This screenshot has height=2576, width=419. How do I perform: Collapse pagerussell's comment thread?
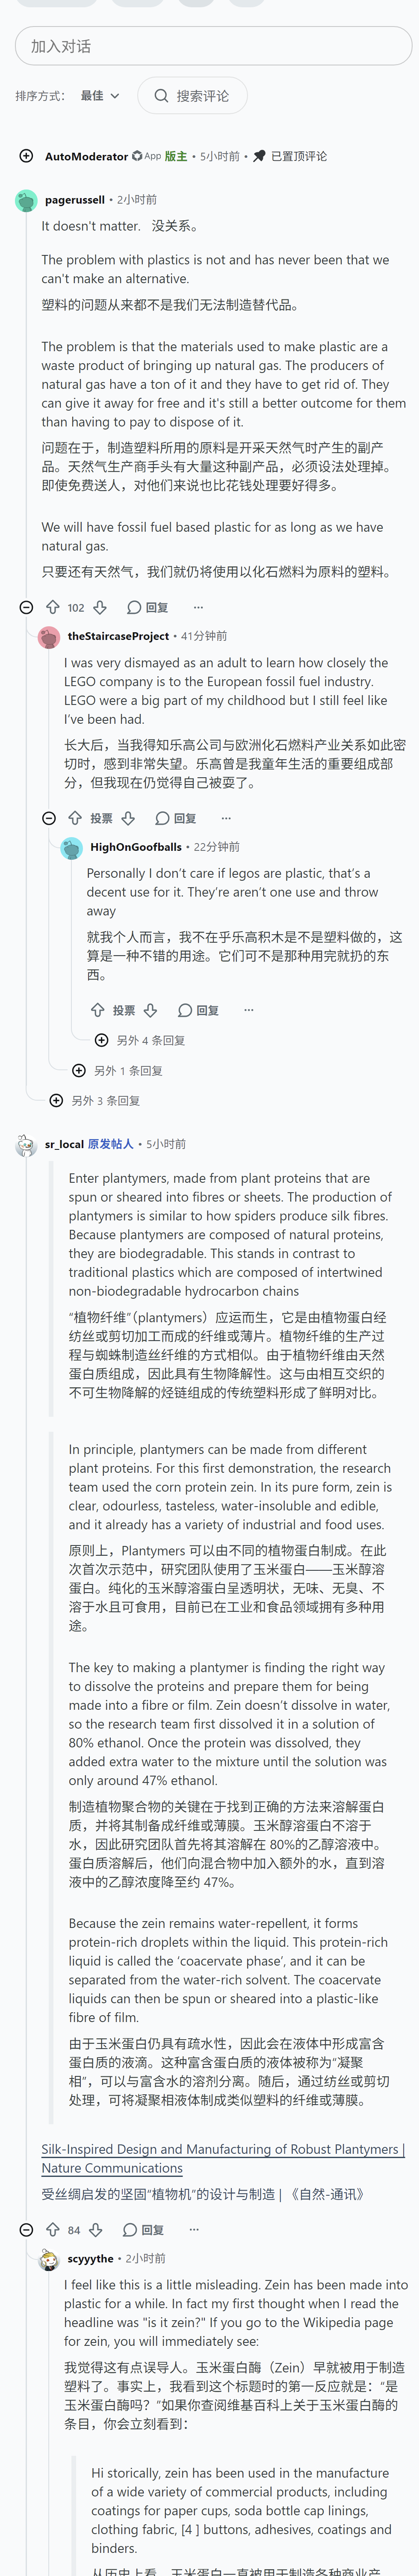pyautogui.click(x=27, y=607)
